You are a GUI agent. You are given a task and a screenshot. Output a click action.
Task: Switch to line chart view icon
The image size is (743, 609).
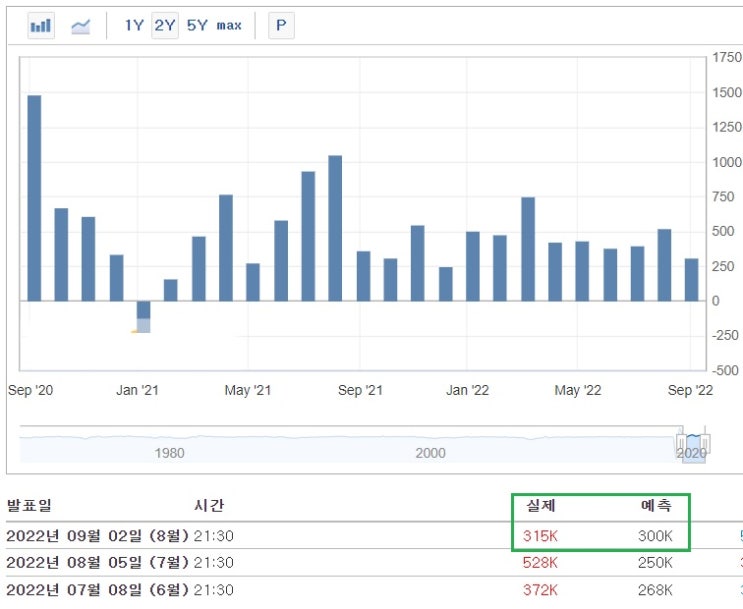81,26
